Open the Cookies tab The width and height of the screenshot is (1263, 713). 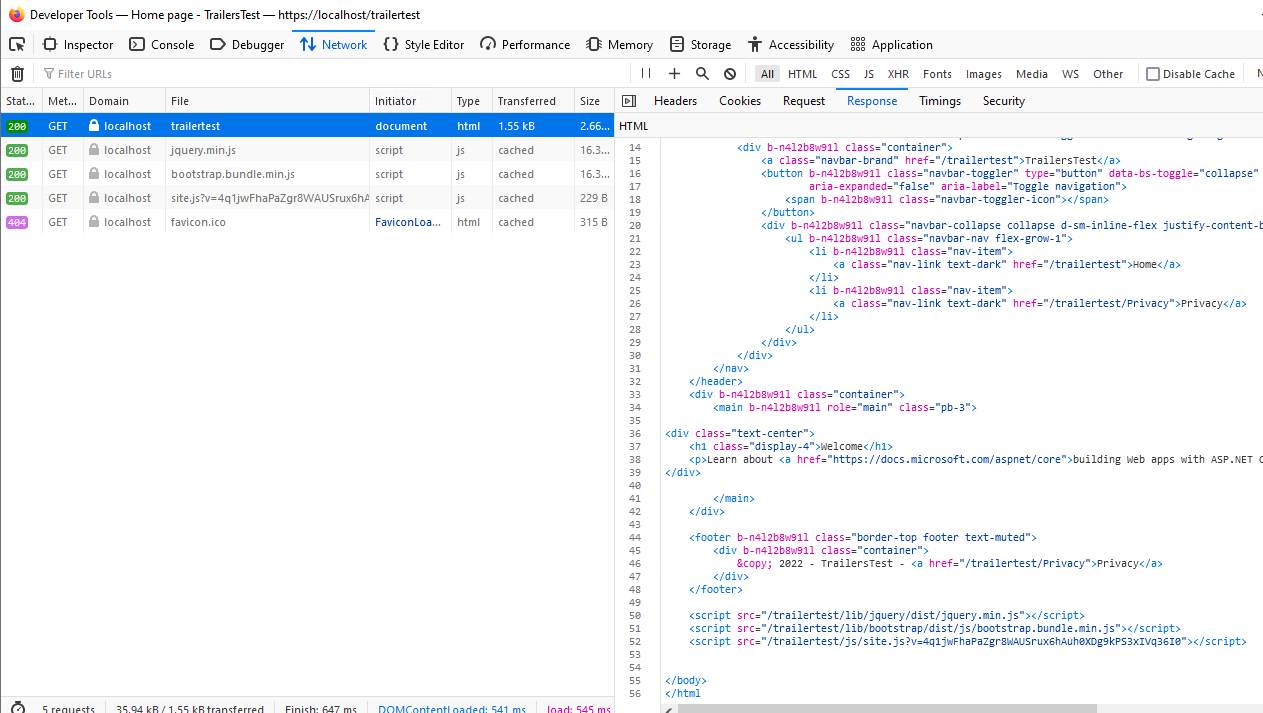click(739, 100)
